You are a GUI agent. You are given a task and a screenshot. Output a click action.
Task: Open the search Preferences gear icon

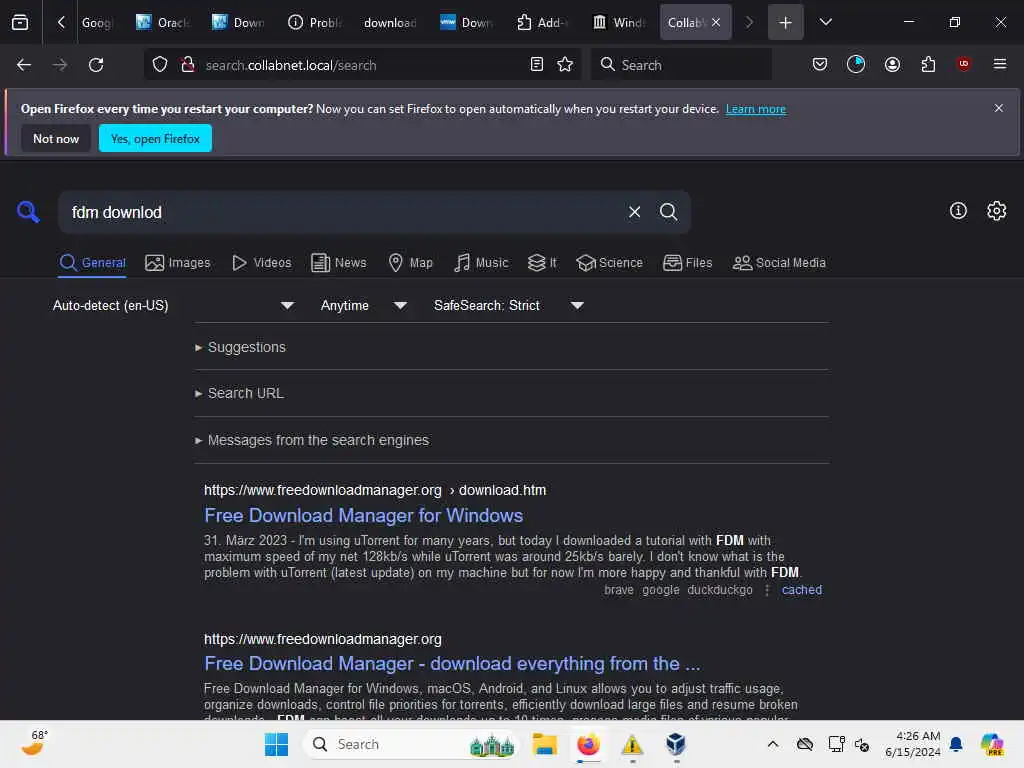997,210
